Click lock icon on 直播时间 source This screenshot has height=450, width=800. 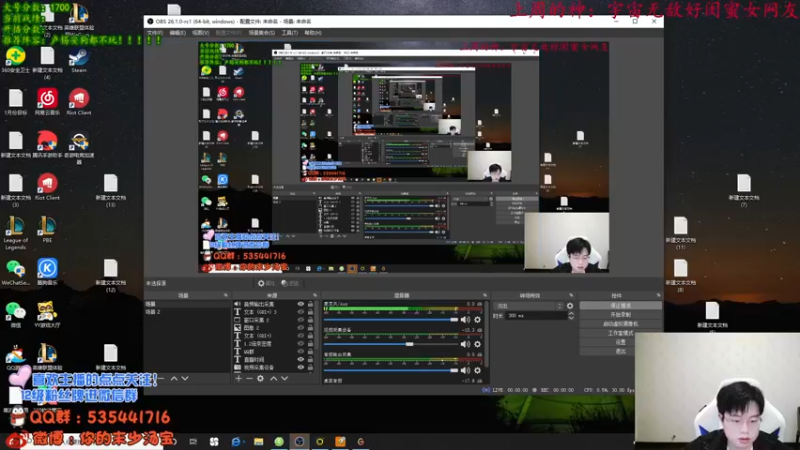pos(310,360)
